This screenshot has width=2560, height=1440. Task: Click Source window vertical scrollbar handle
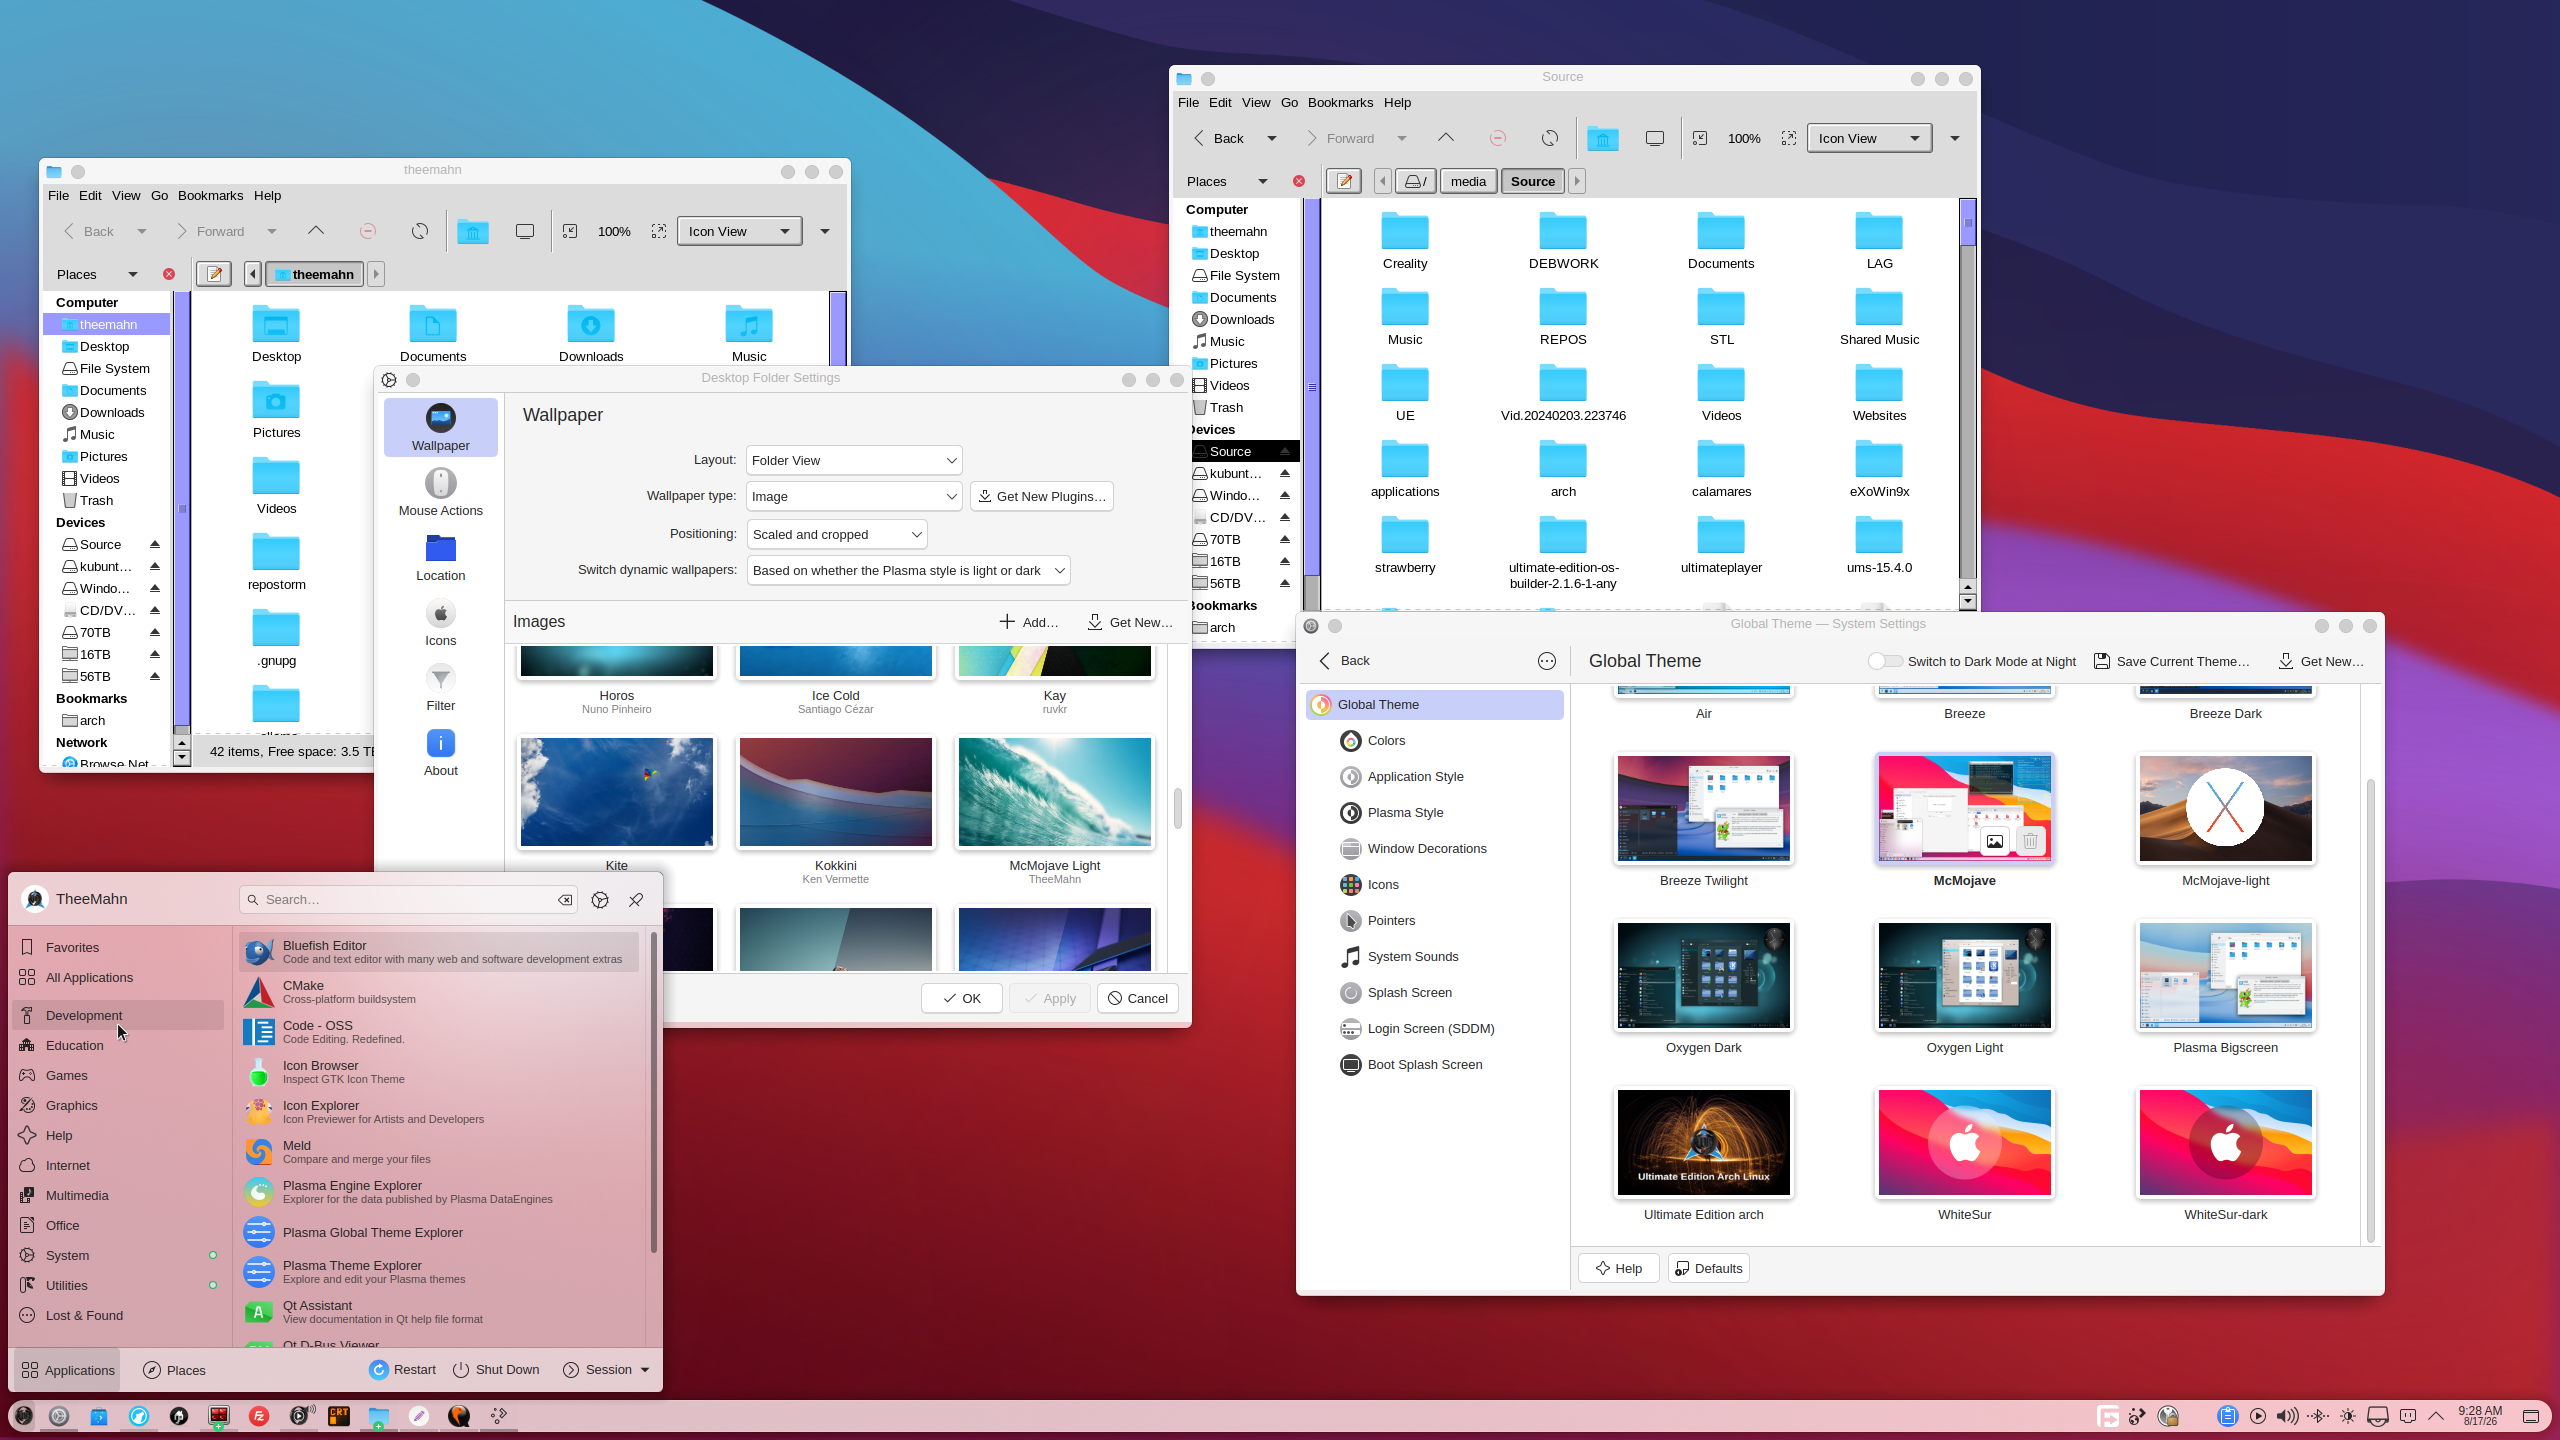[x=1968, y=223]
